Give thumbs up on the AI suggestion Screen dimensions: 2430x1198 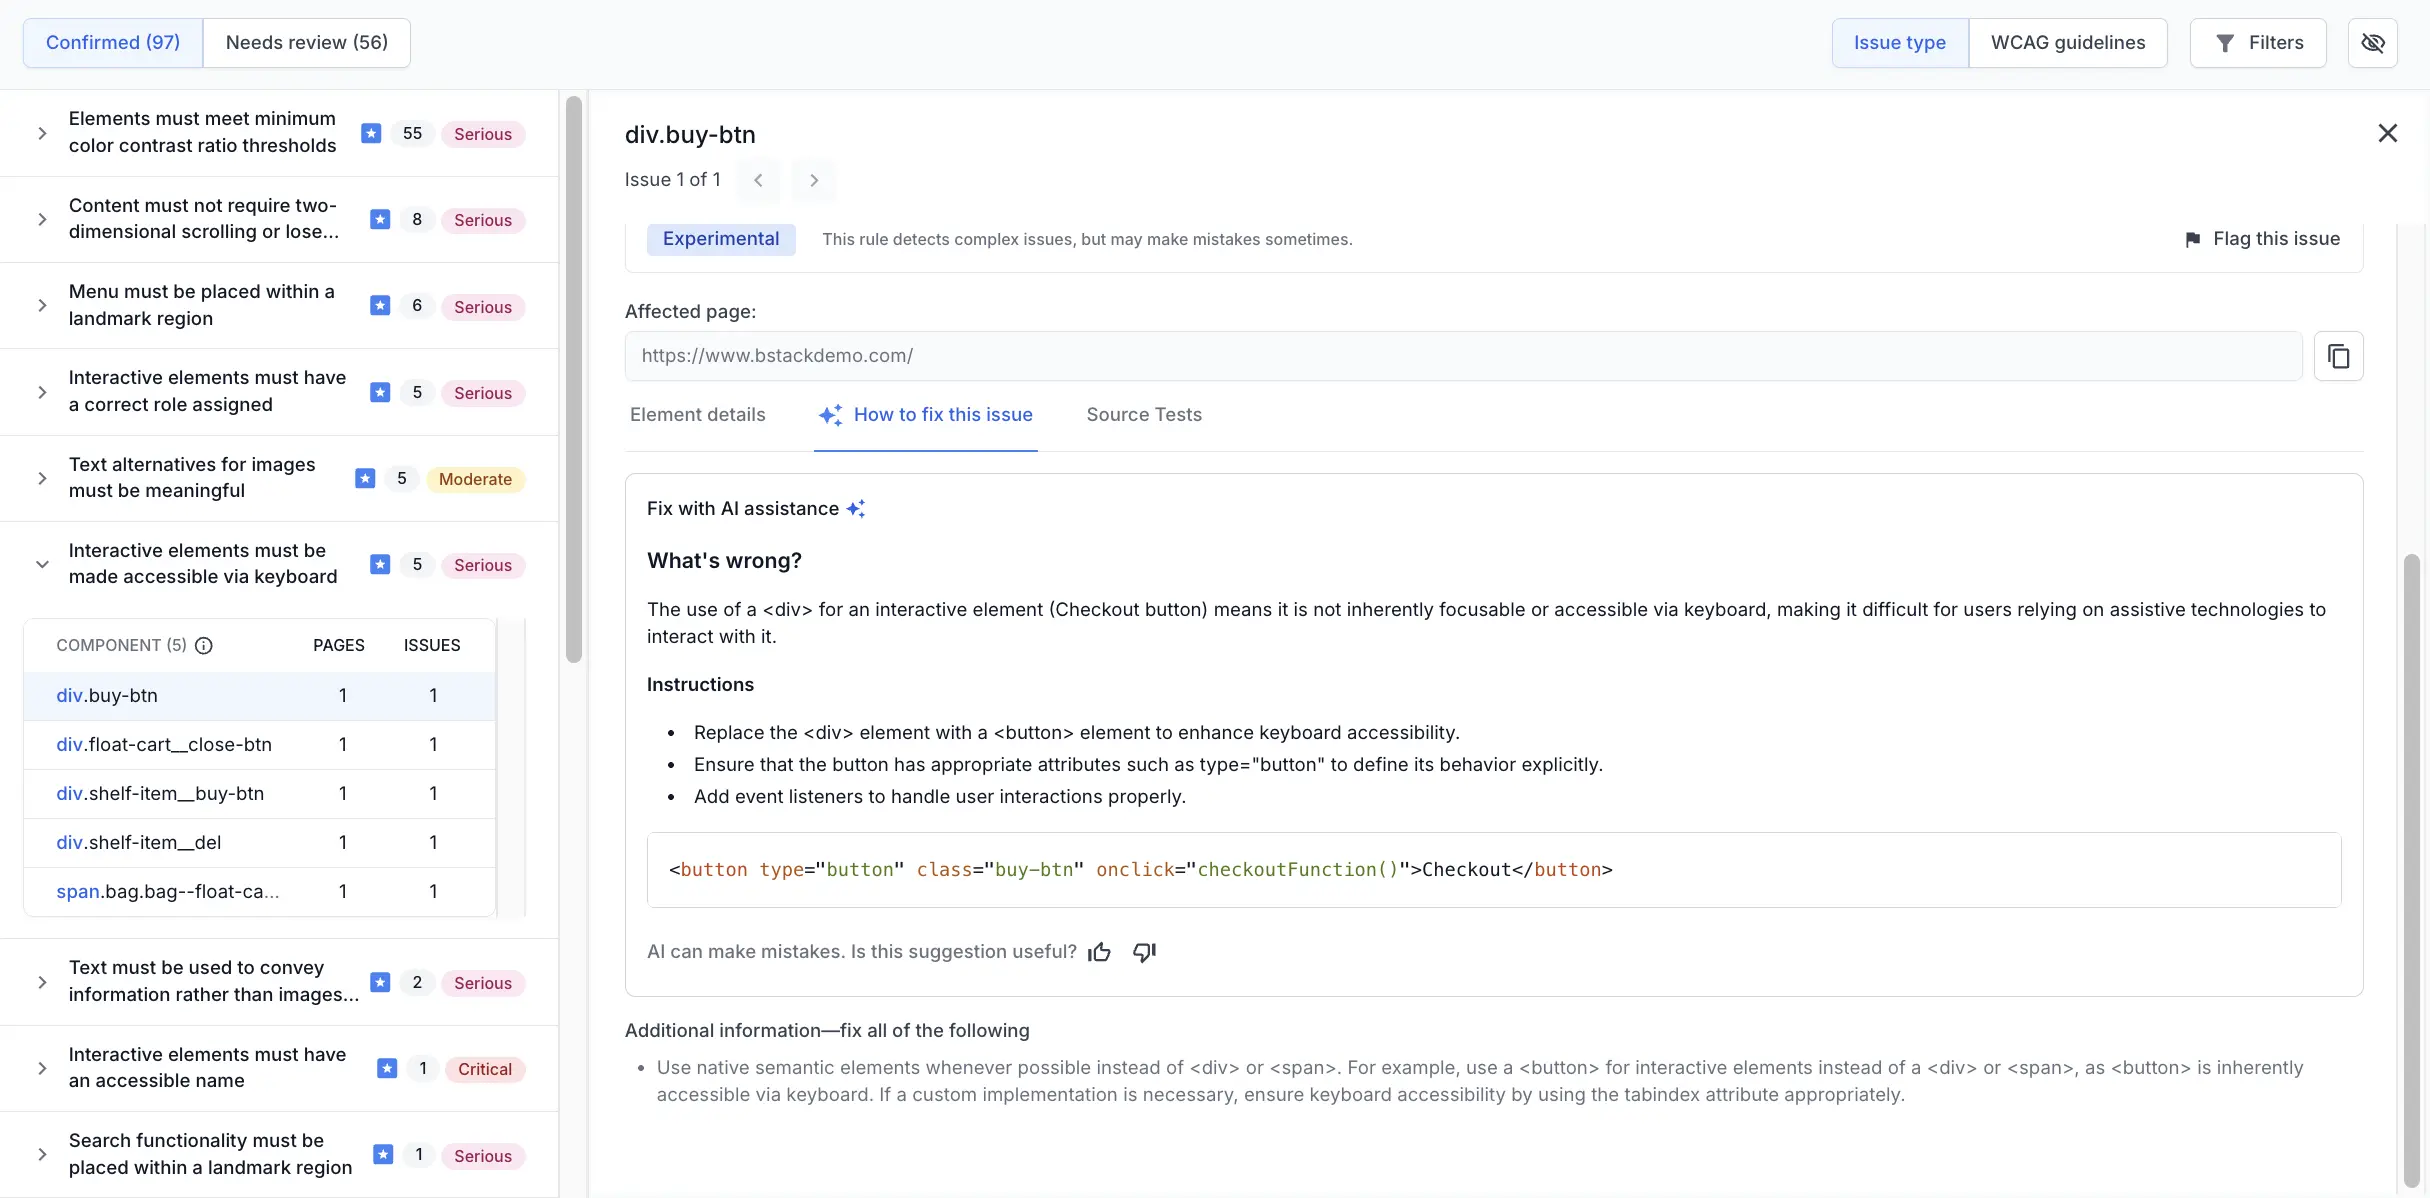coord(1099,951)
